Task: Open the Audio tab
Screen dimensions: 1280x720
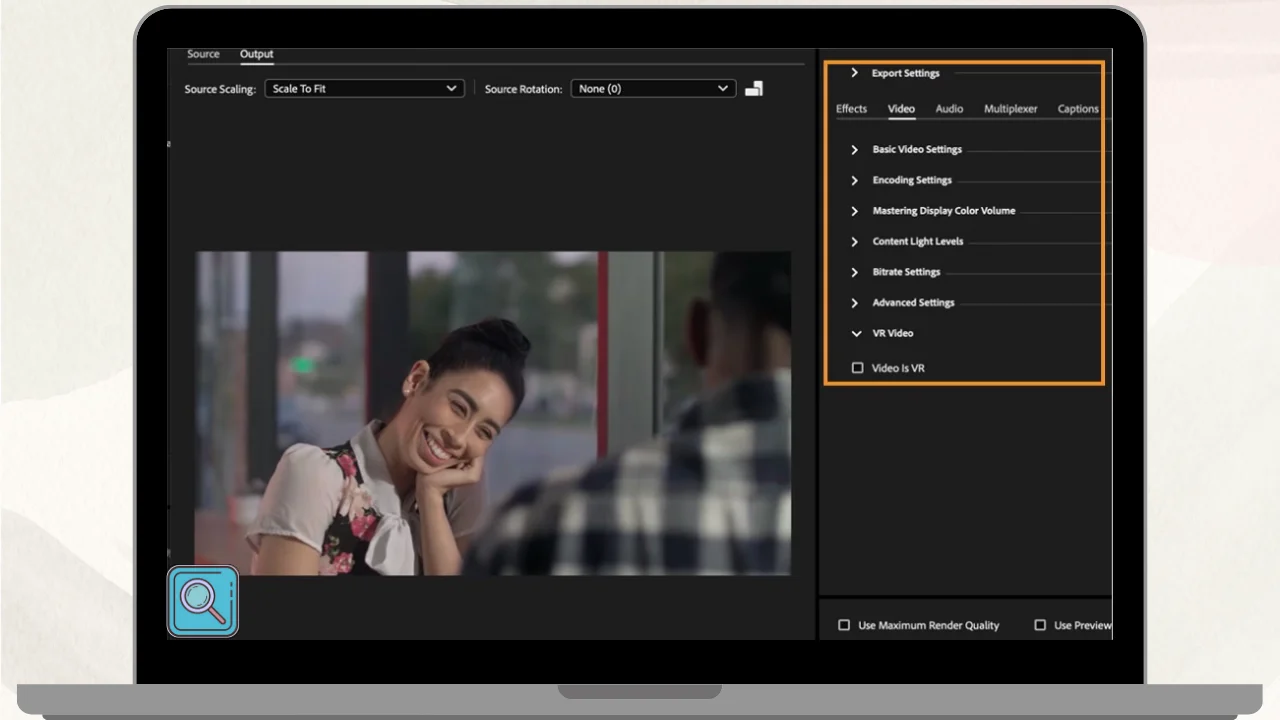Action: tap(949, 109)
